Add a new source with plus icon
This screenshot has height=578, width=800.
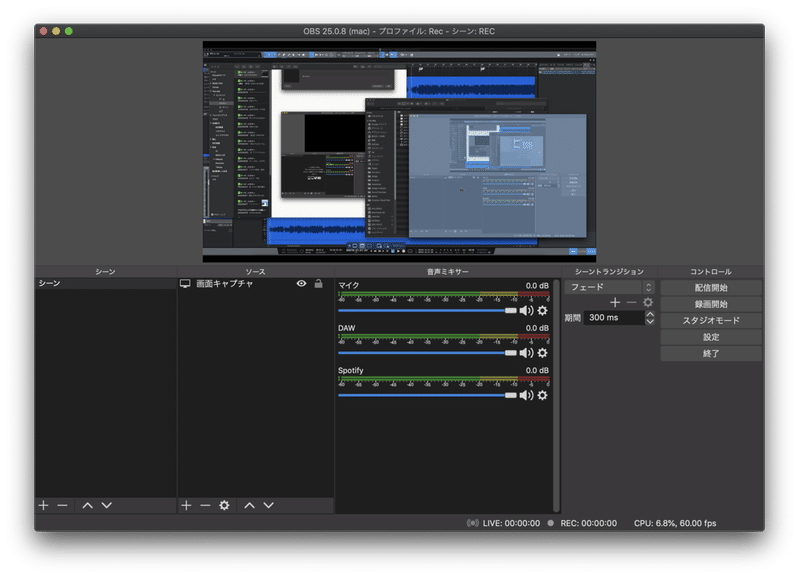pyautogui.click(x=186, y=505)
